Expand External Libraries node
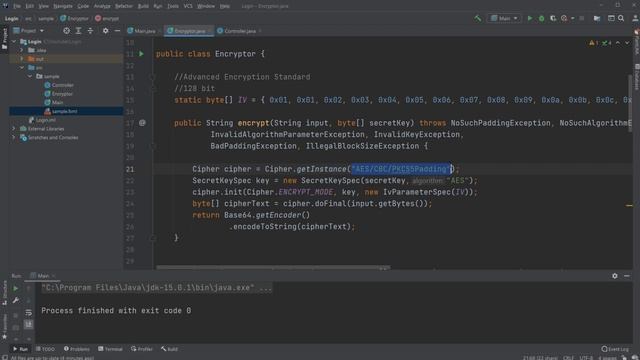This screenshot has width=640, height=360. tap(14, 129)
